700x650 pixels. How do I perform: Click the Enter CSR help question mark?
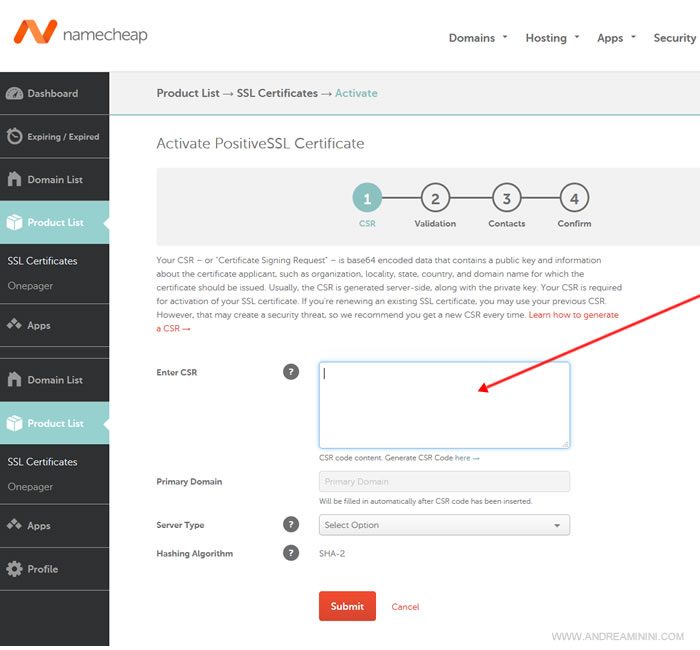tap(291, 371)
